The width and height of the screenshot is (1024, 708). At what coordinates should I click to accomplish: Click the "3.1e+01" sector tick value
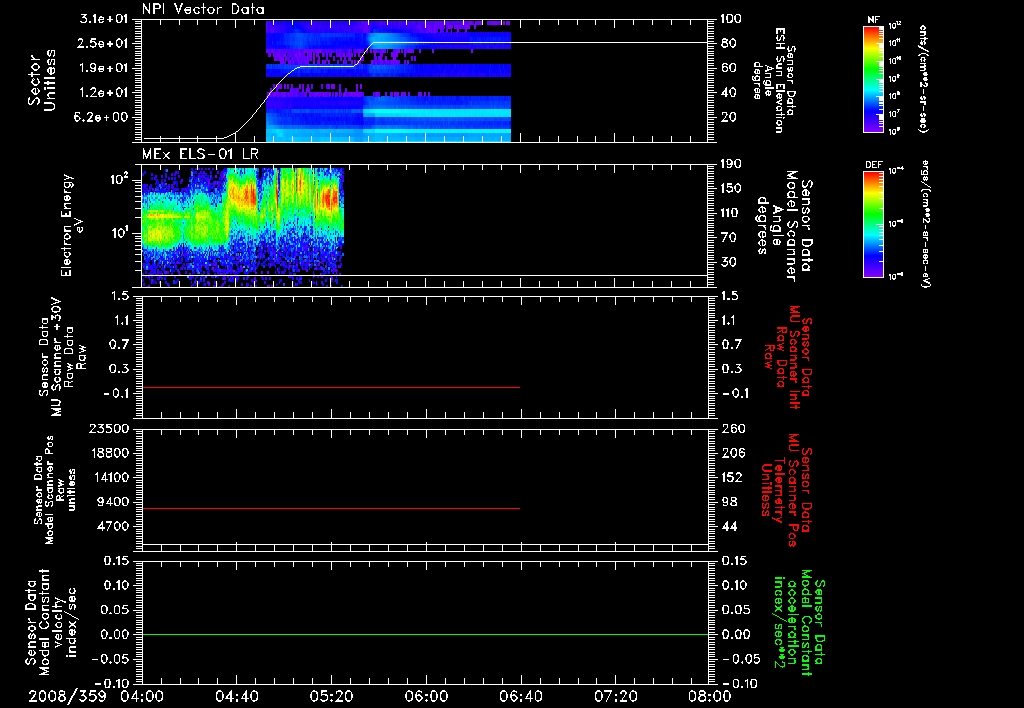(104, 19)
